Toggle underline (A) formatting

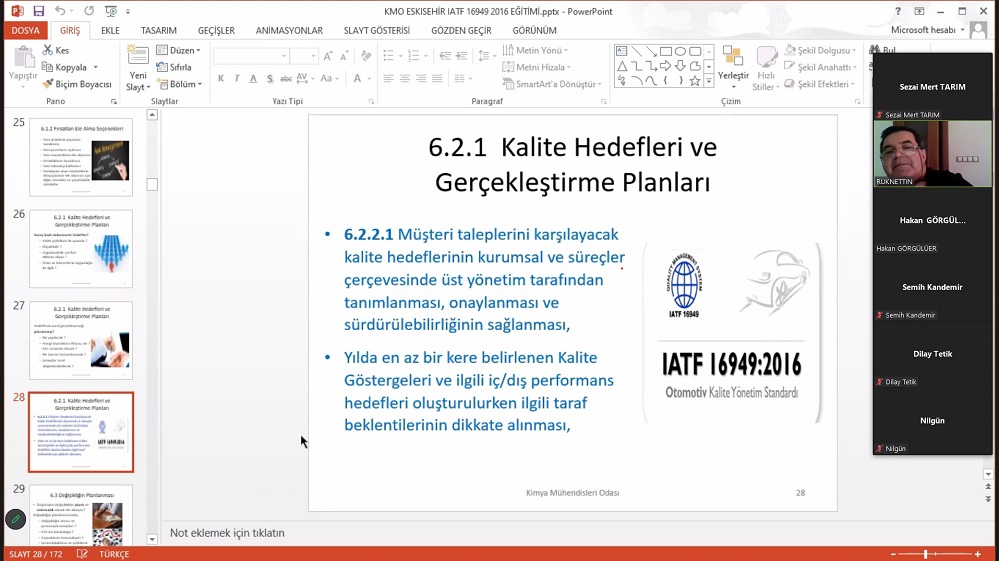click(252, 79)
